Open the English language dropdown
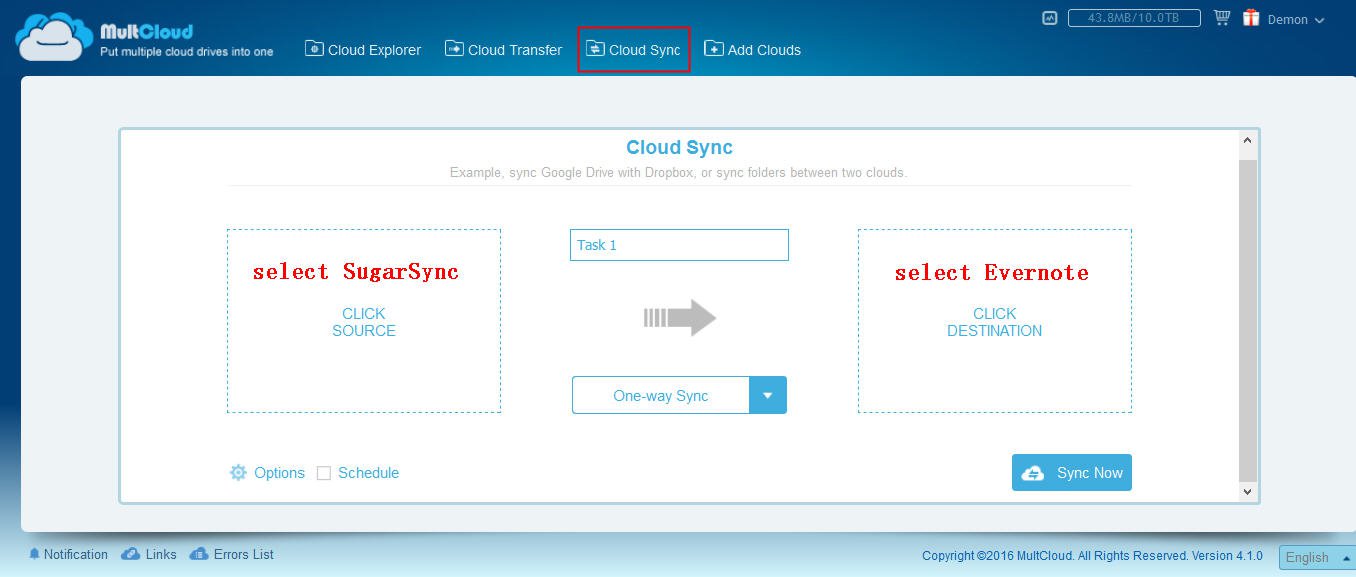This screenshot has height=577, width=1356. click(x=1316, y=557)
